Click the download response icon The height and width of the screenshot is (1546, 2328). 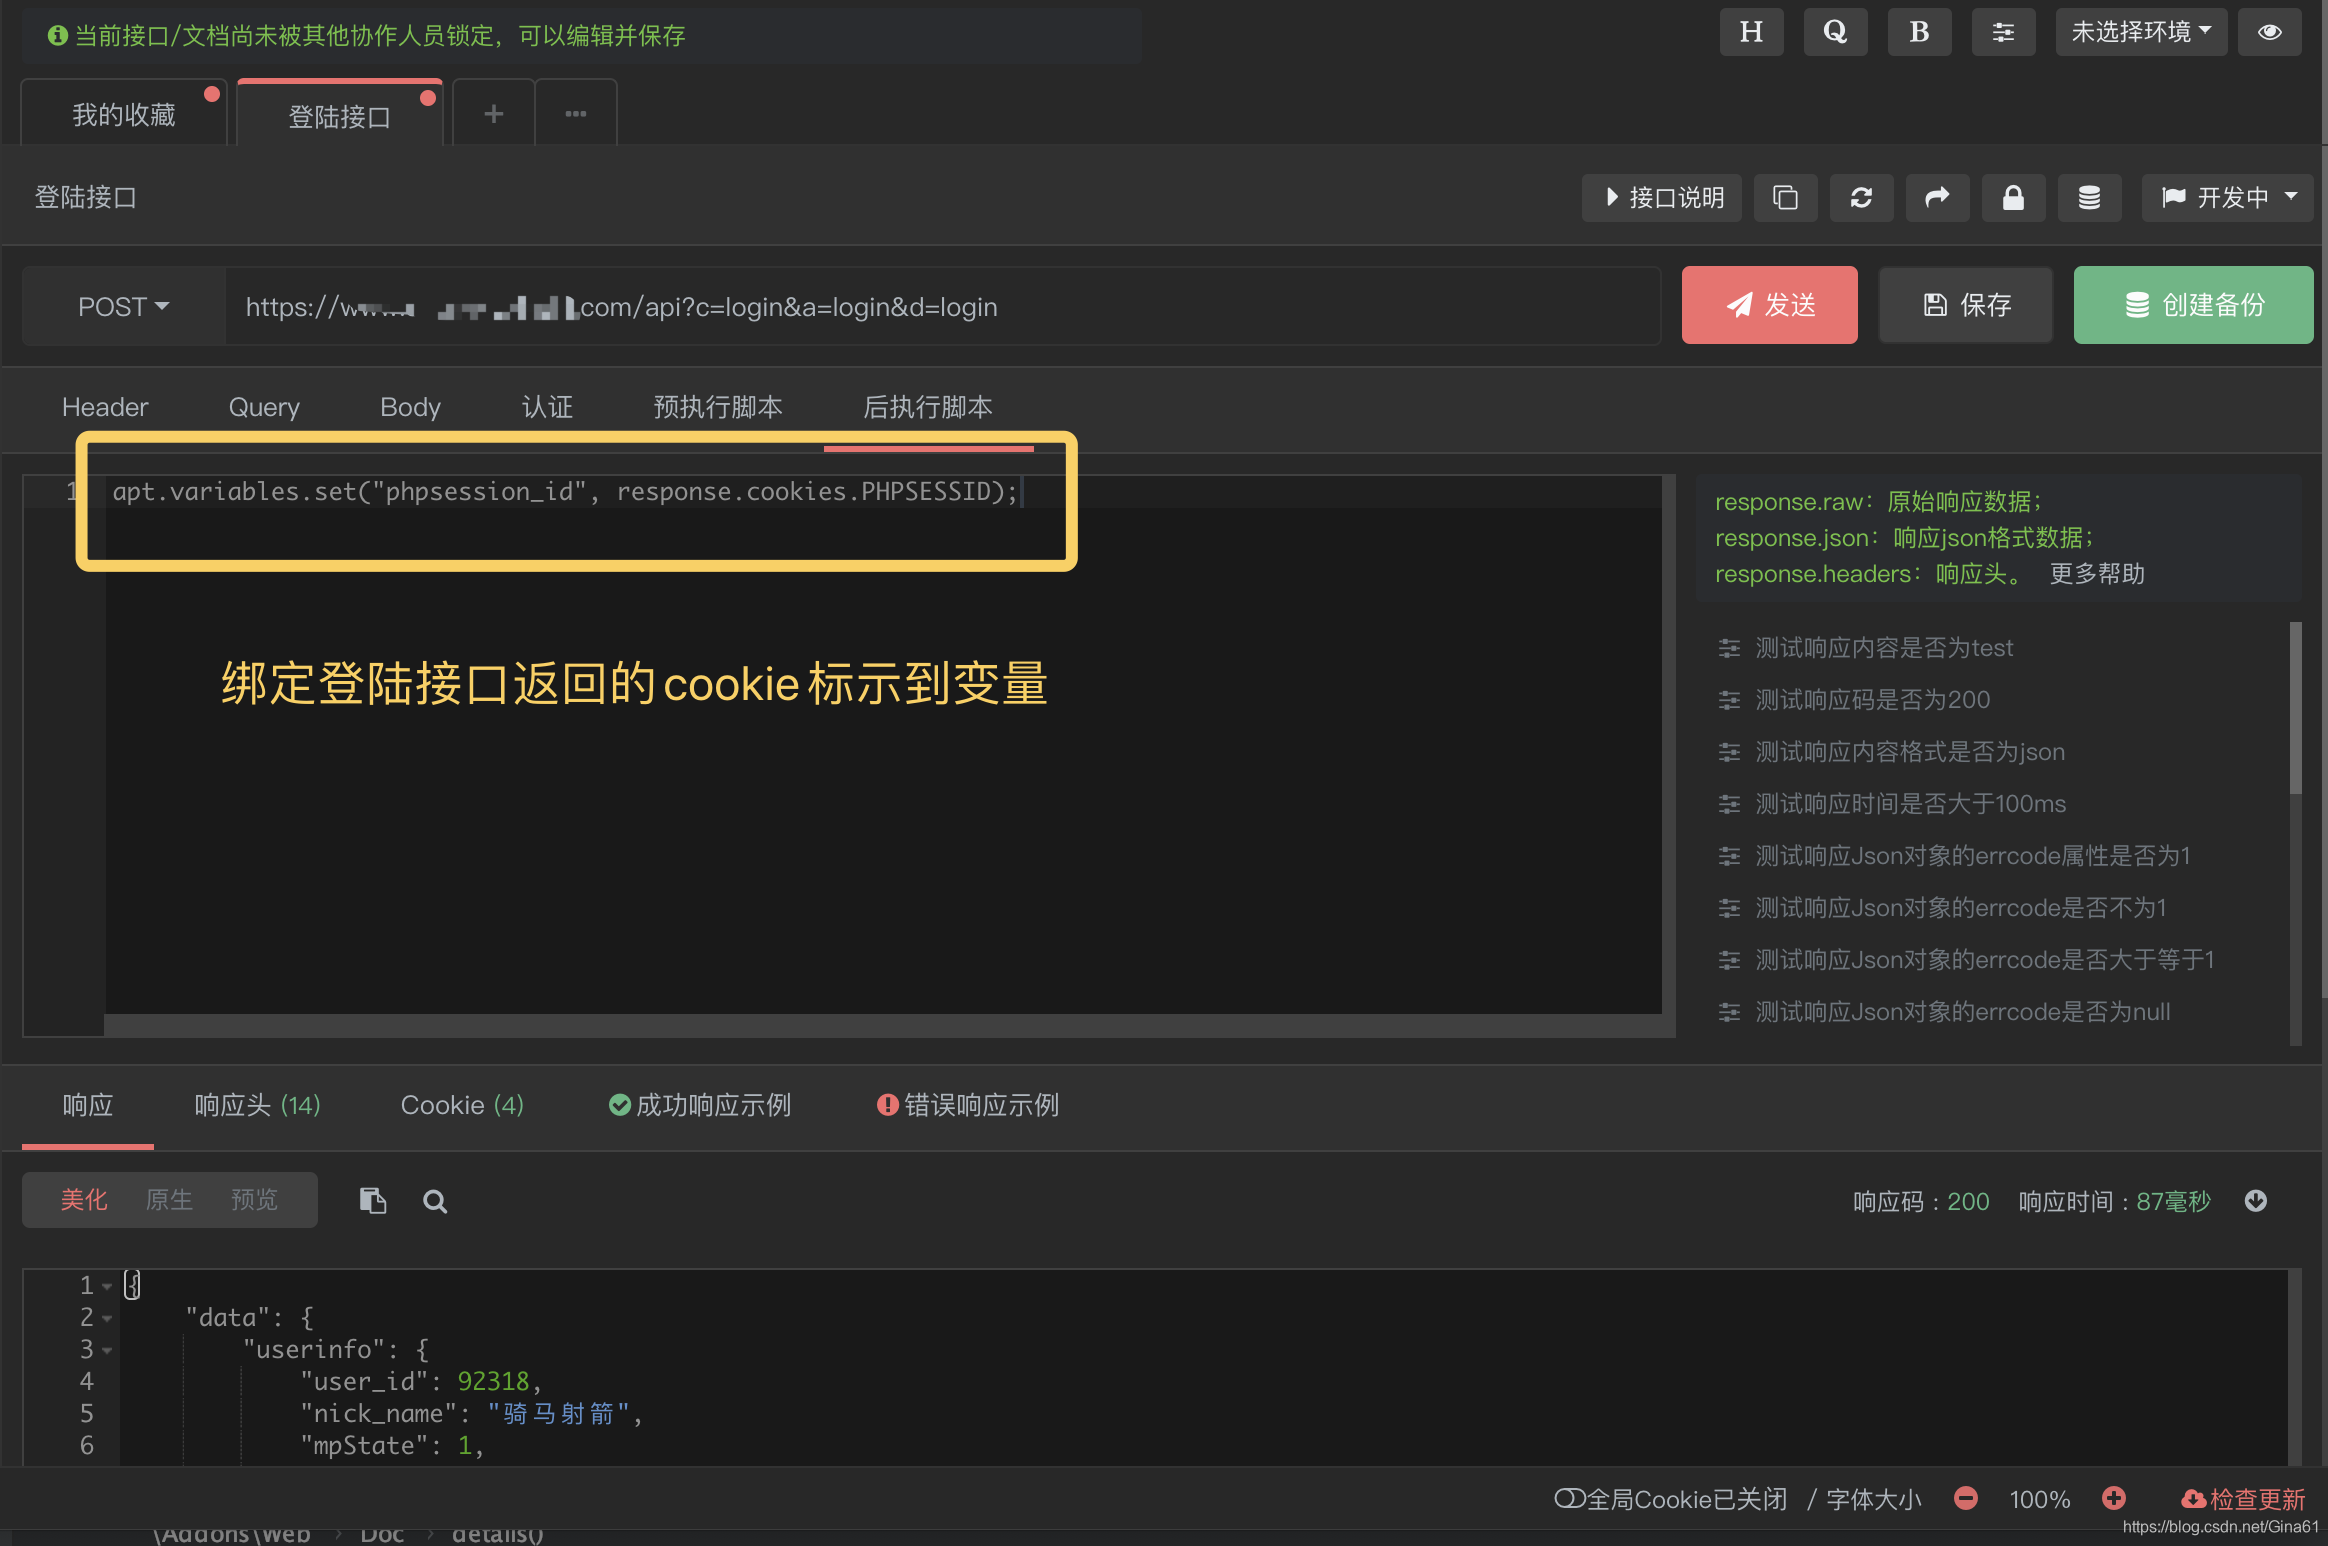[x=2256, y=1201]
